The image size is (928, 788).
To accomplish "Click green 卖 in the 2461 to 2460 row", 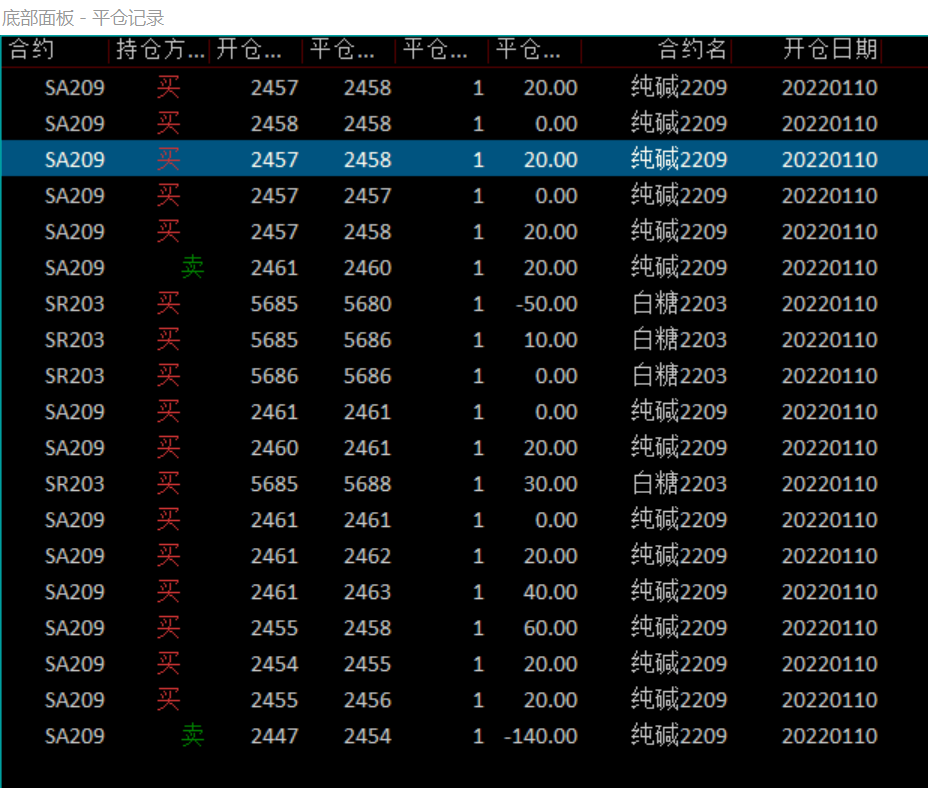I will coord(192,268).
